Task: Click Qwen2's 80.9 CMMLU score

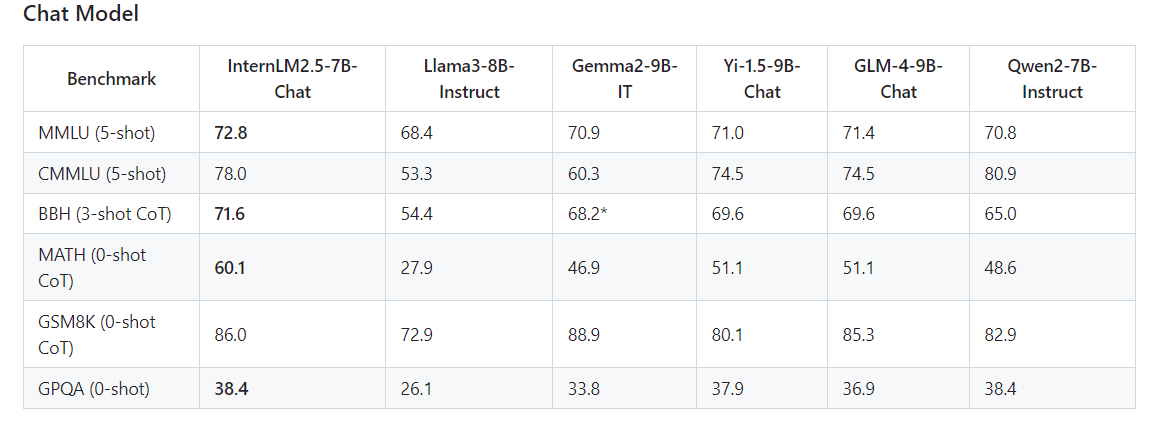Action: pyautogui.click(x=1002, y=173)
